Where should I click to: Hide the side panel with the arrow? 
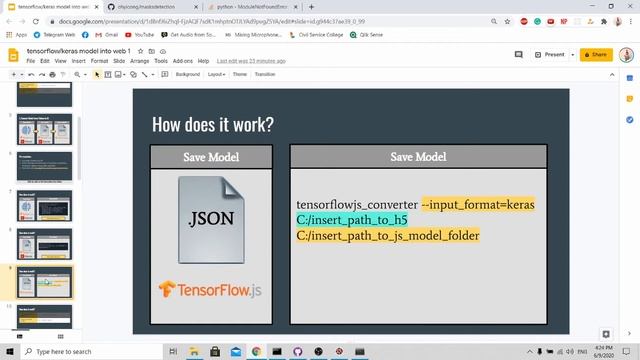click(x=630, y=334)
